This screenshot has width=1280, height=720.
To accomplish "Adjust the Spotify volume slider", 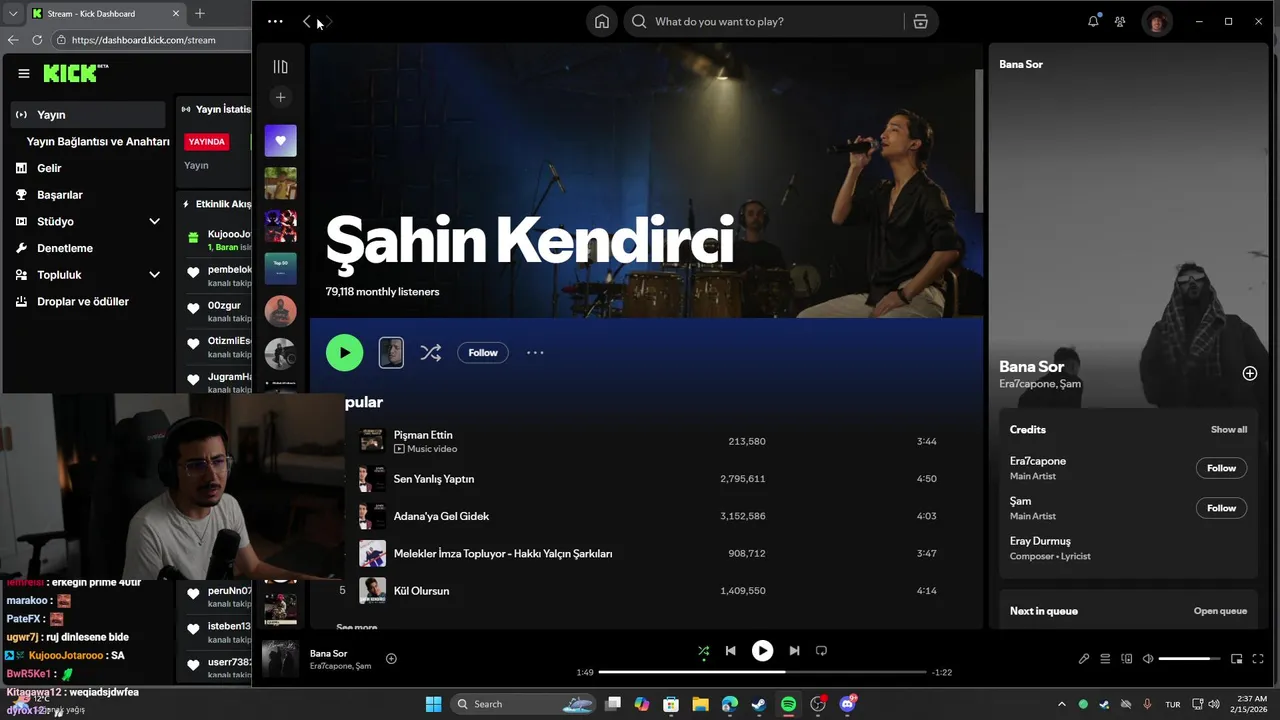I will tap(1190, 659).
